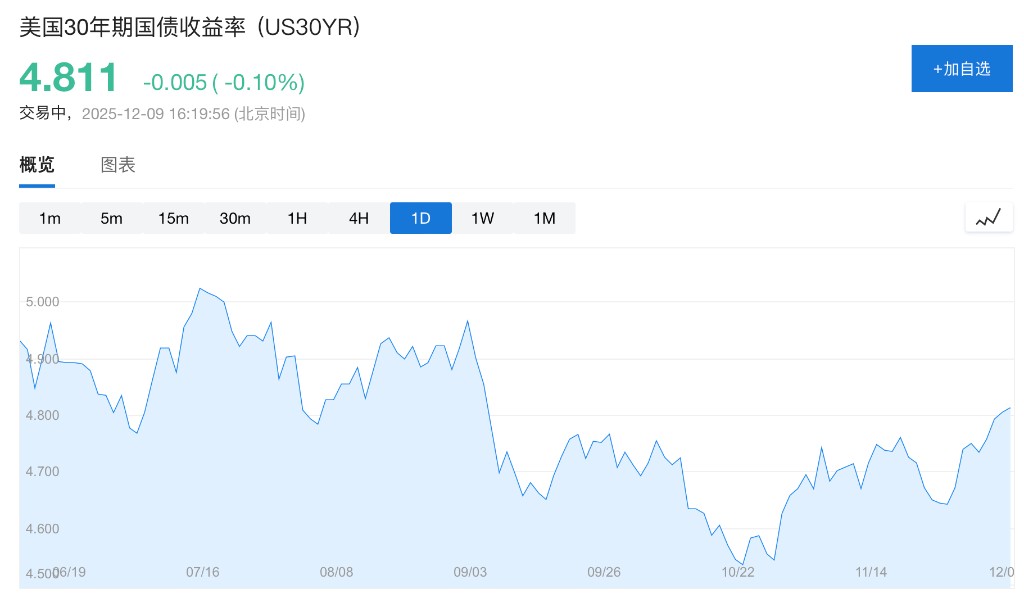1024x599 pixels.
Task: Click the 5.000 yield axis label
Action: tap(43, 301)
